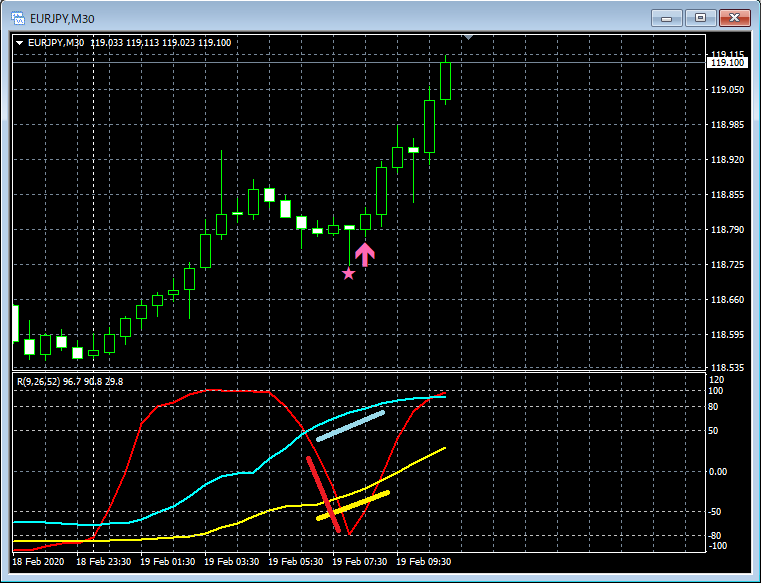Click the 19 Feb 09:30 time label
Screen dimensions: 761x583
point(424,562)
